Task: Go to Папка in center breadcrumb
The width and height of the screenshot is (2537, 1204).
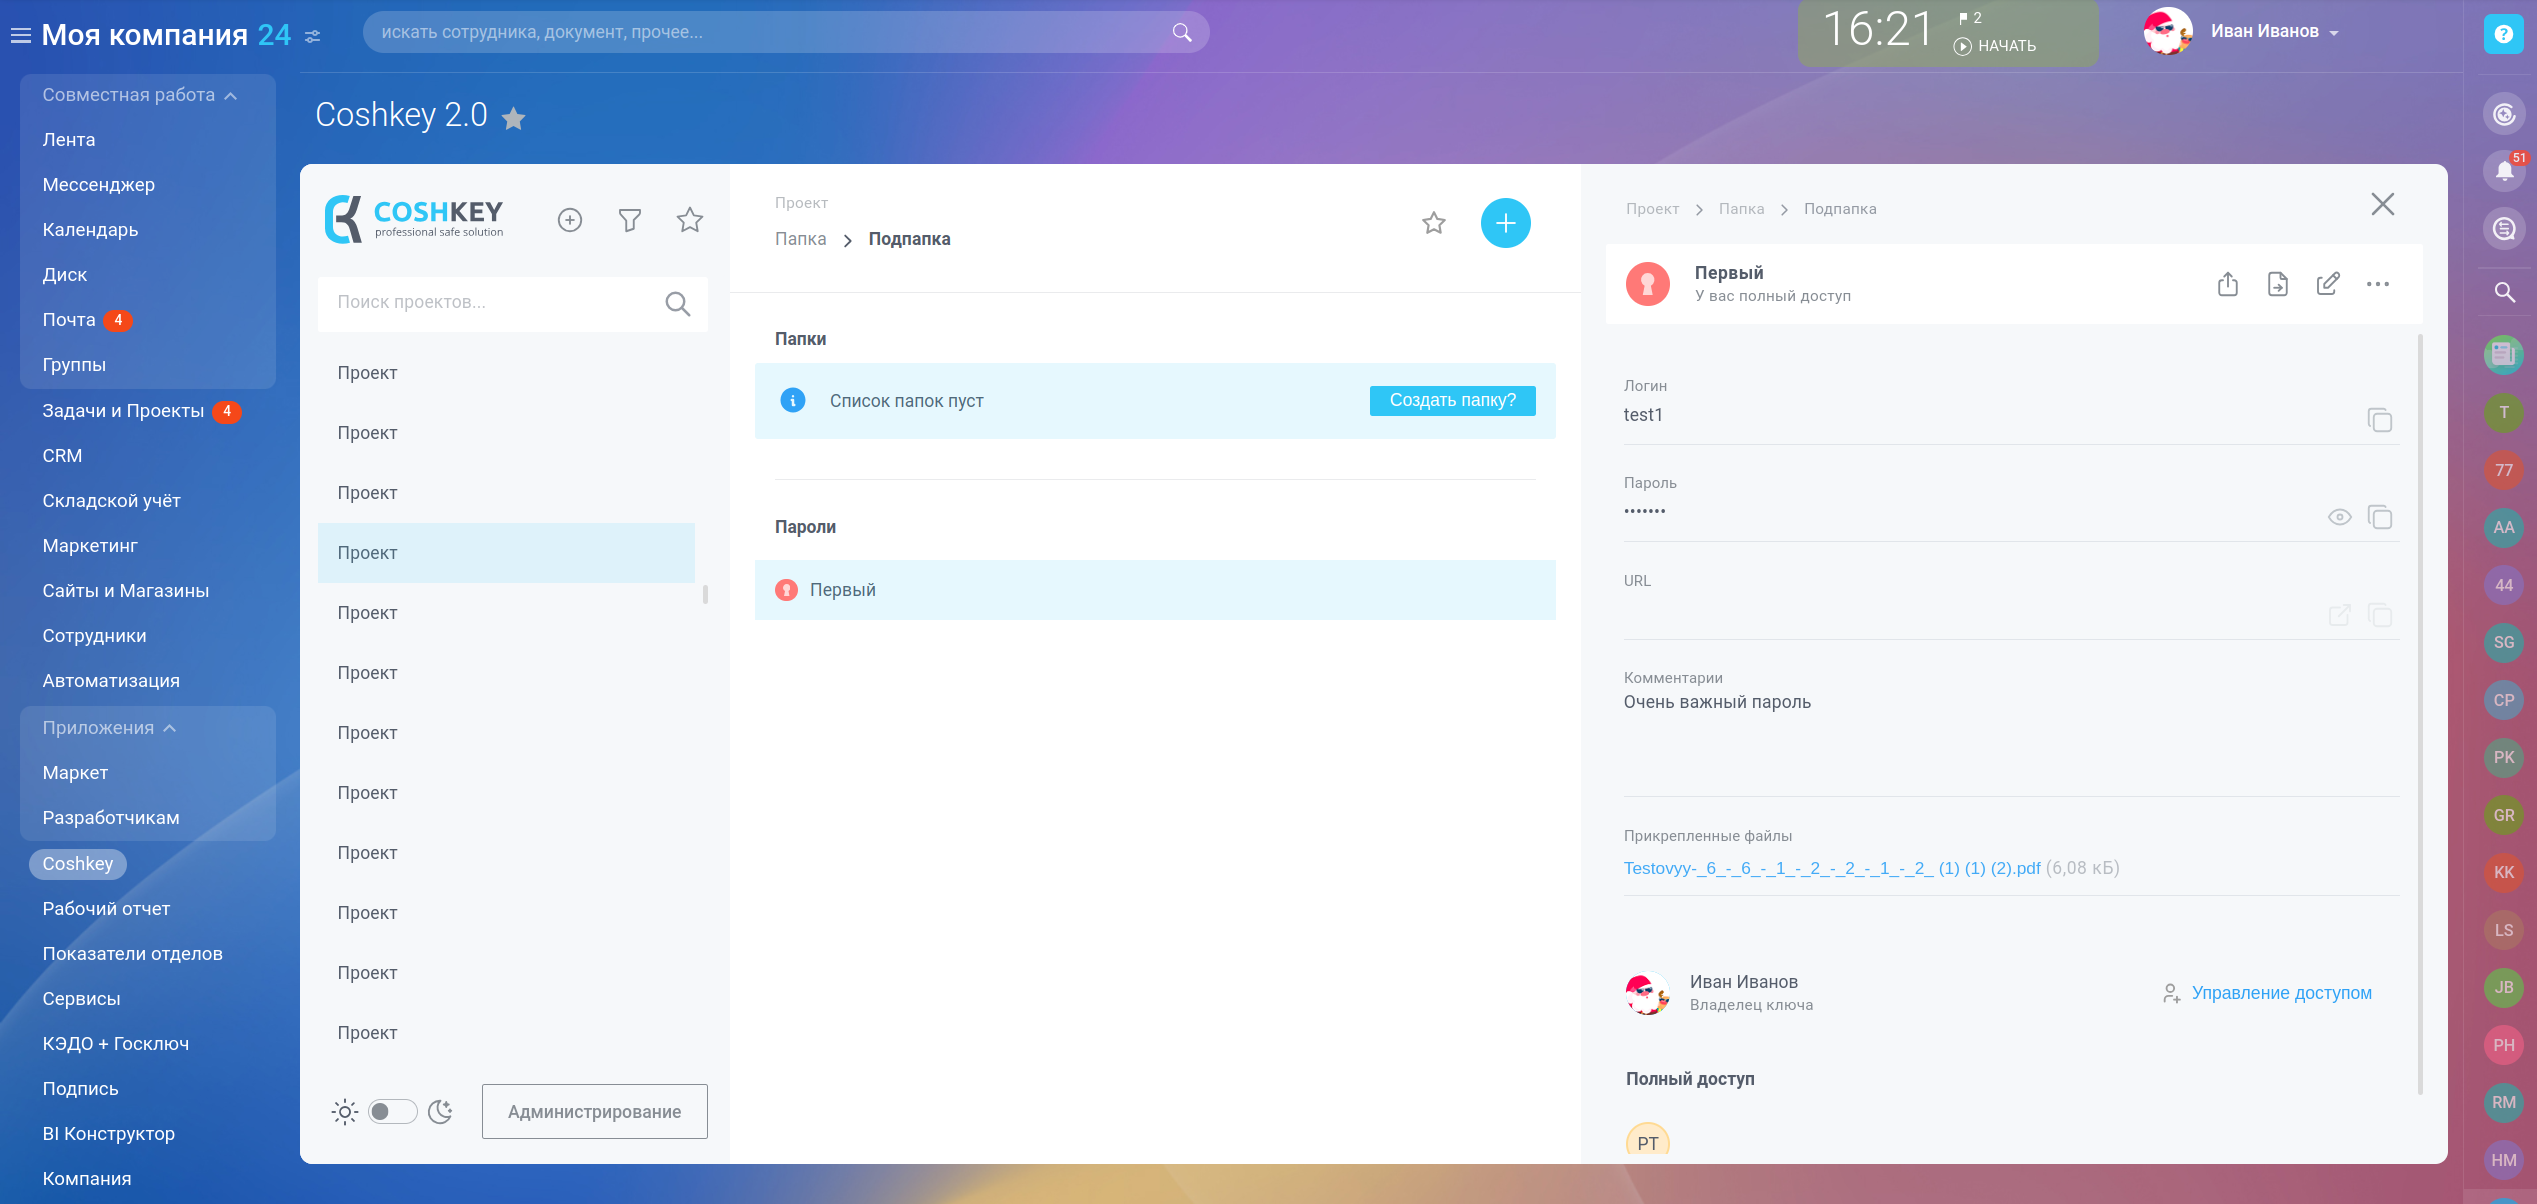Action: (801, 239)
